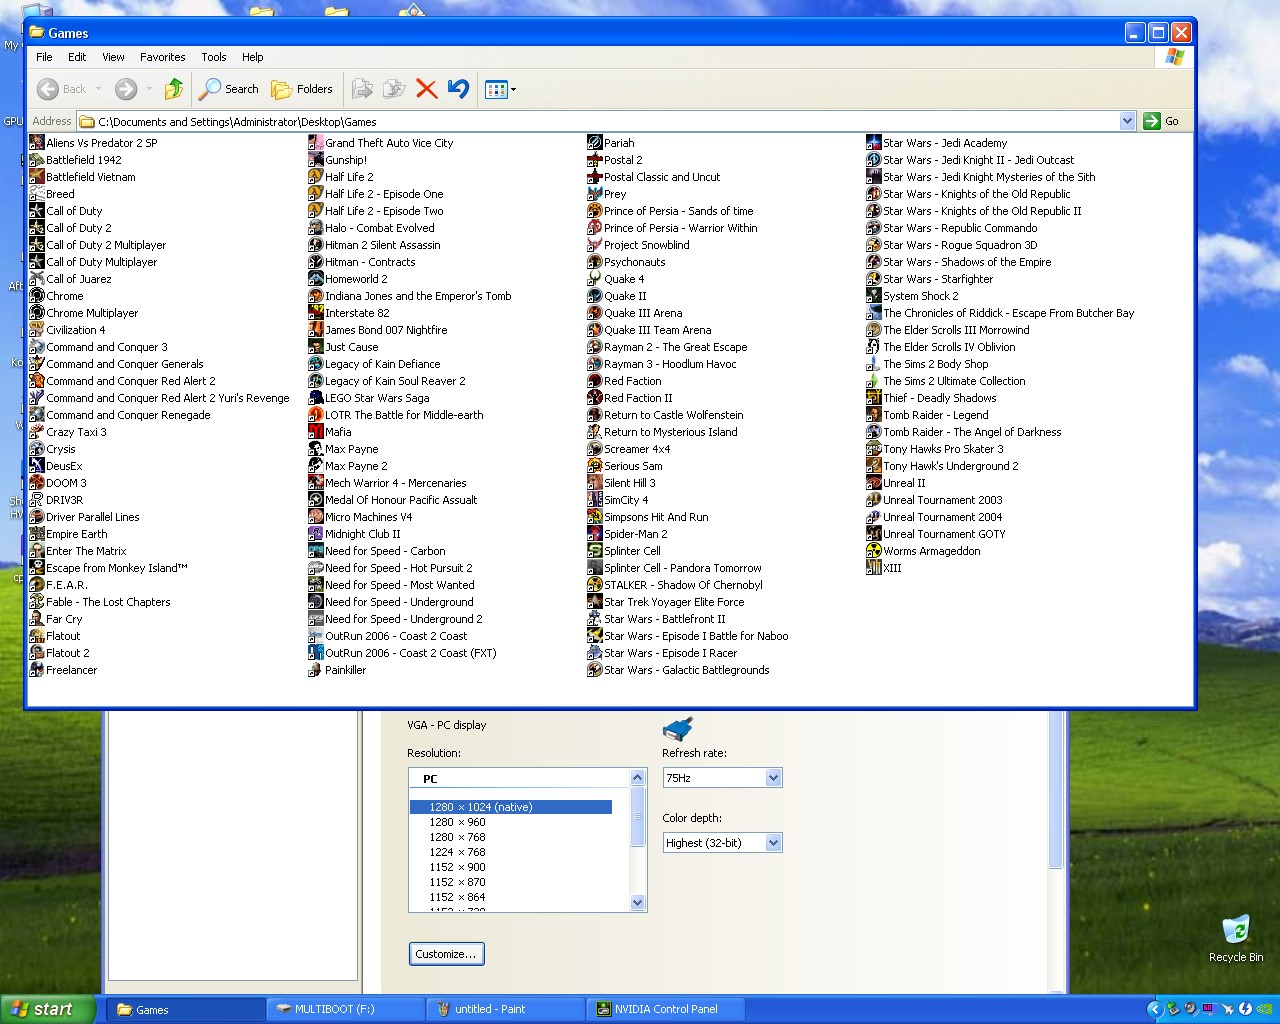
Task: Open the View menu
Action: (x=113, y=57)
